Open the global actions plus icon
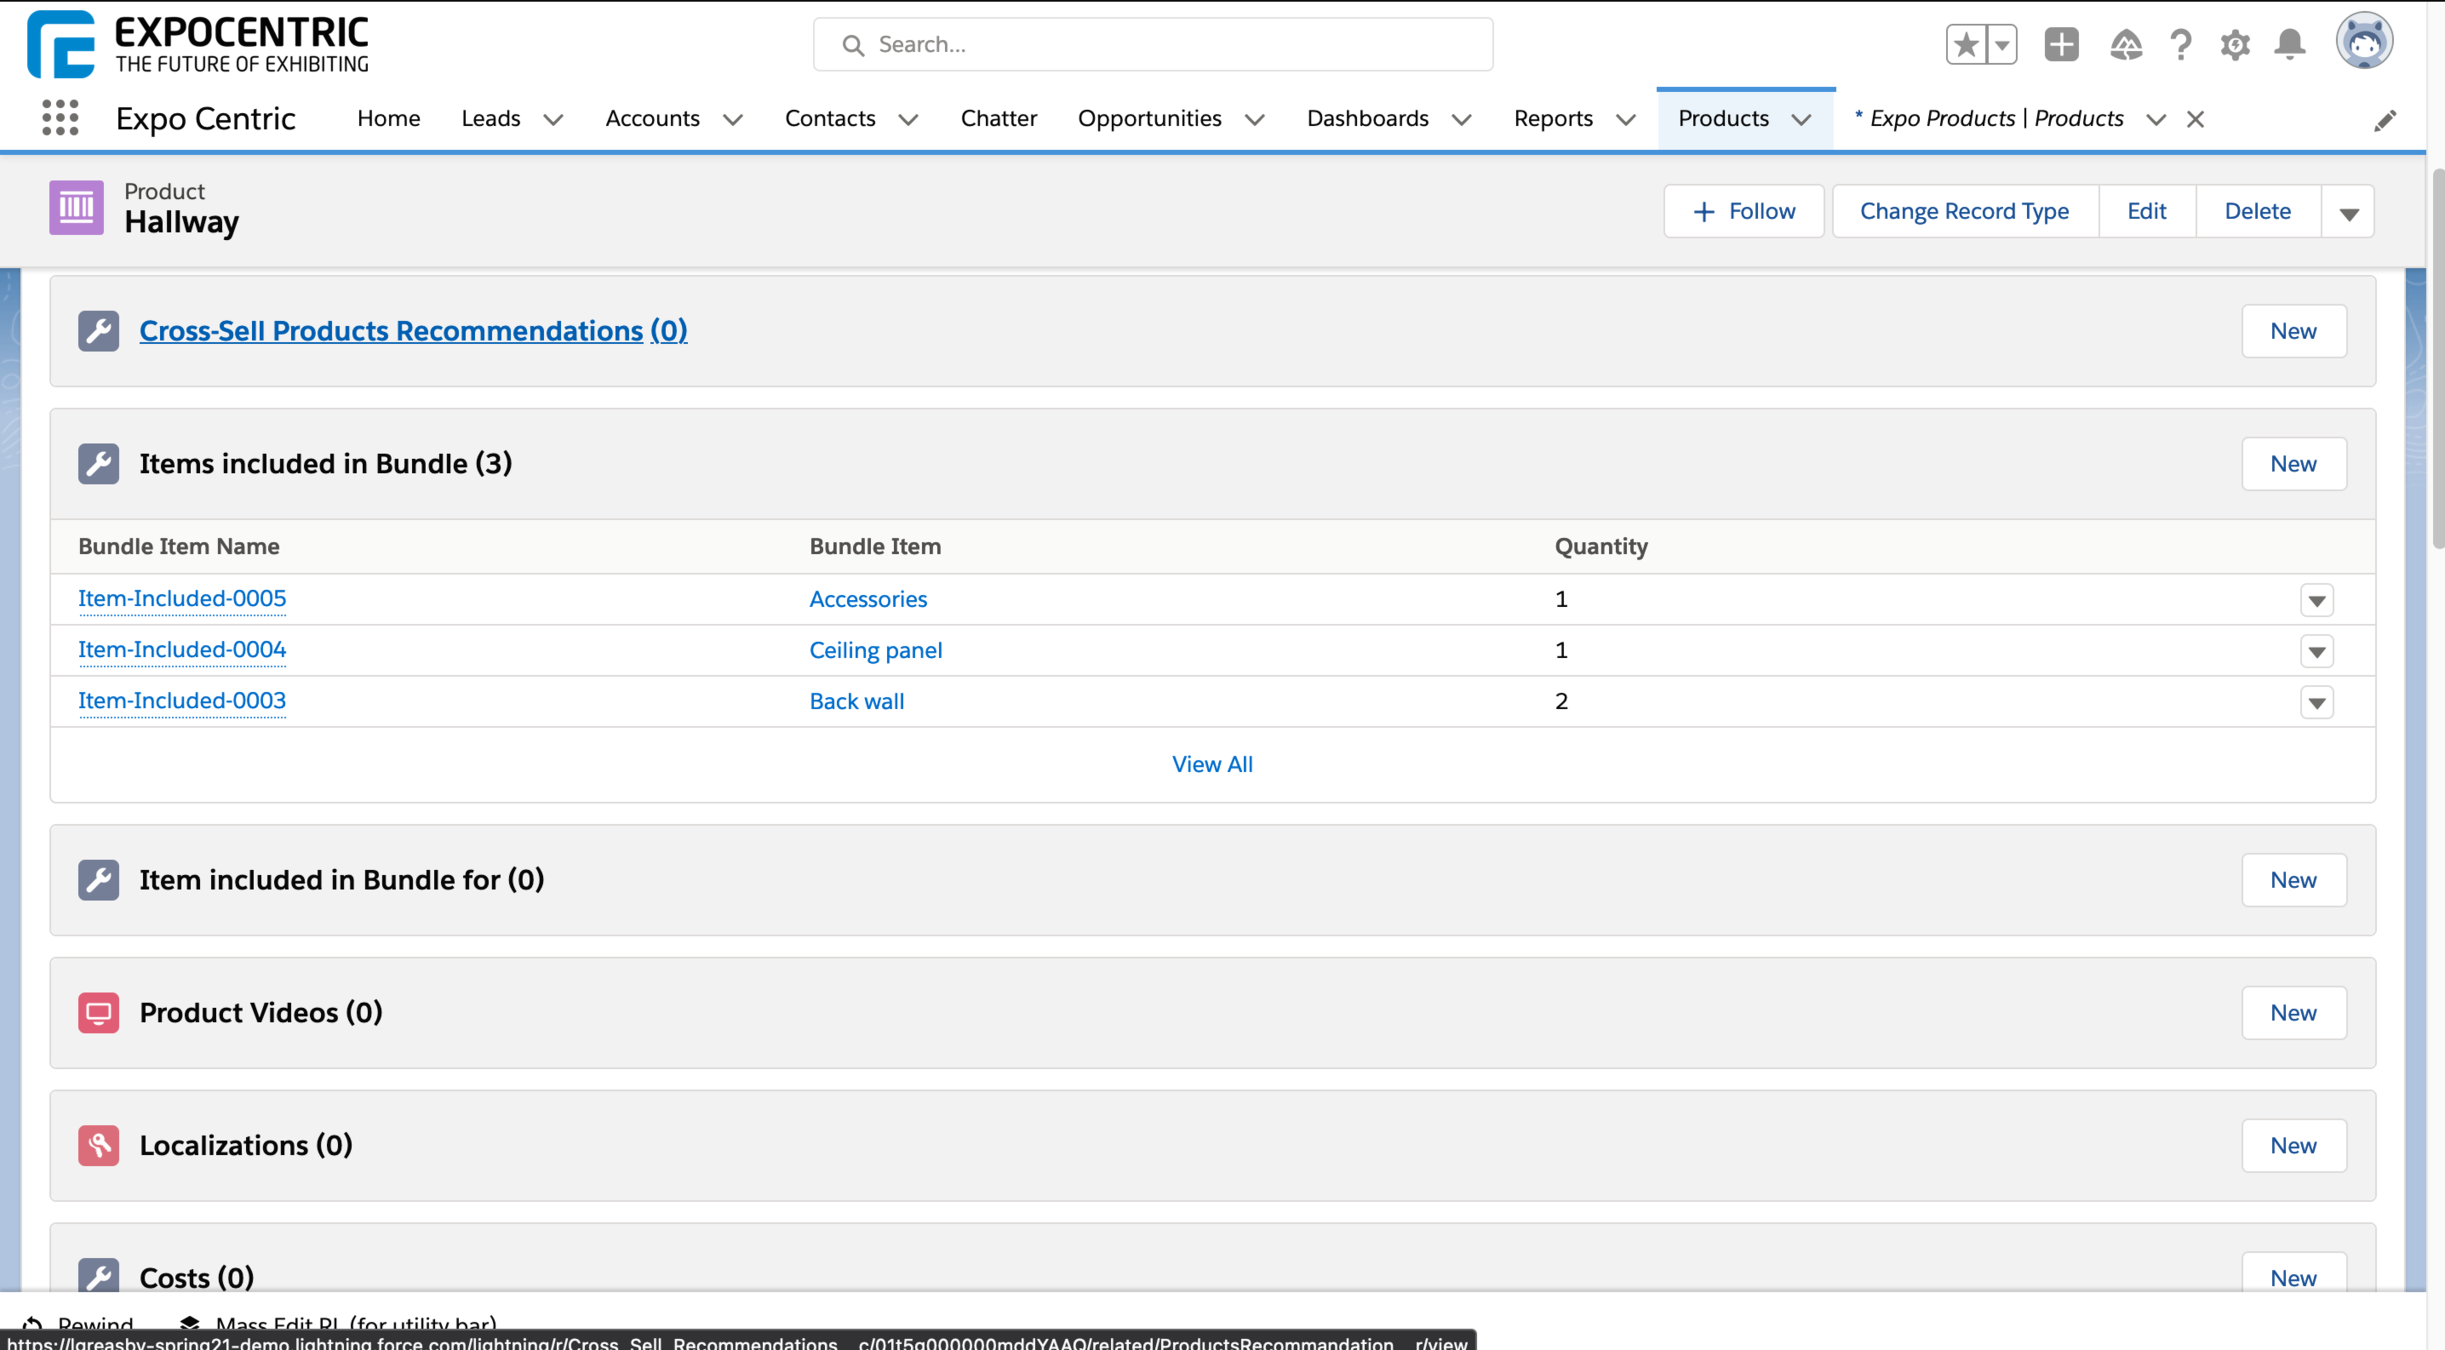 [2061, 44]
